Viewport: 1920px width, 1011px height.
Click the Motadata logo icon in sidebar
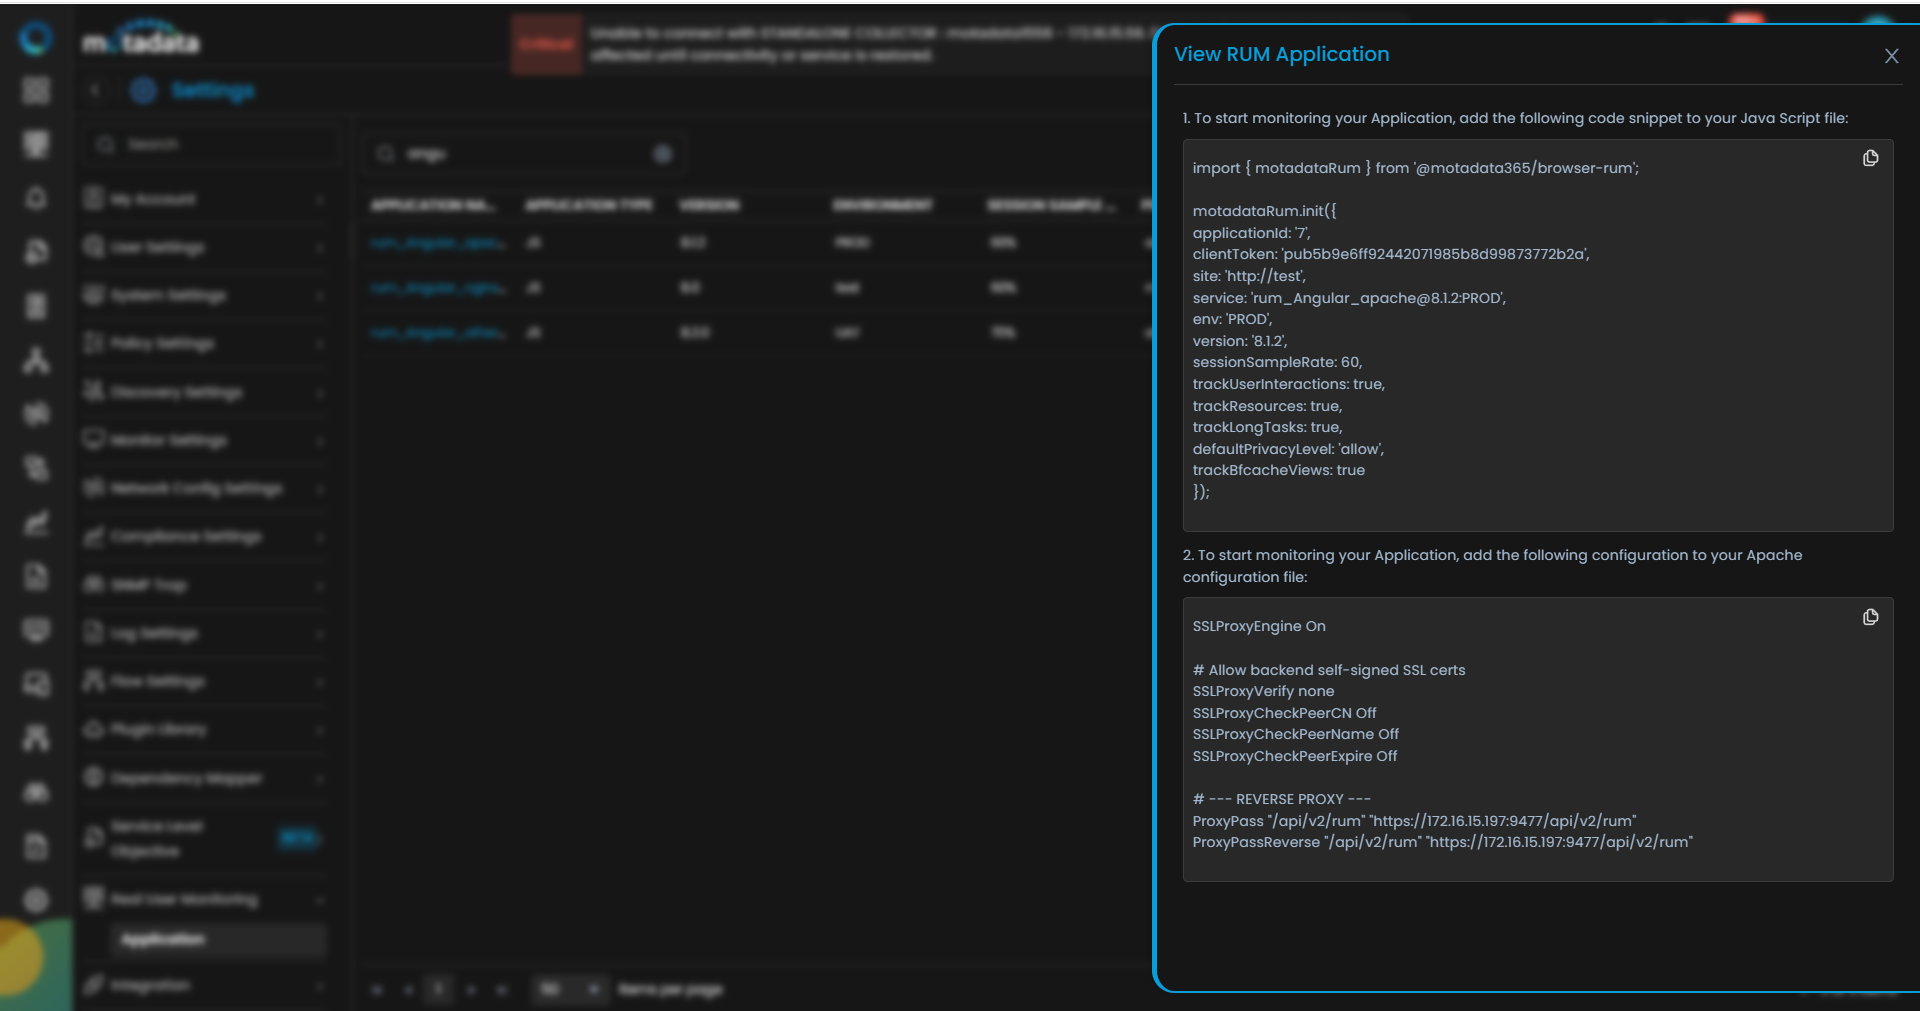point(36,38)
